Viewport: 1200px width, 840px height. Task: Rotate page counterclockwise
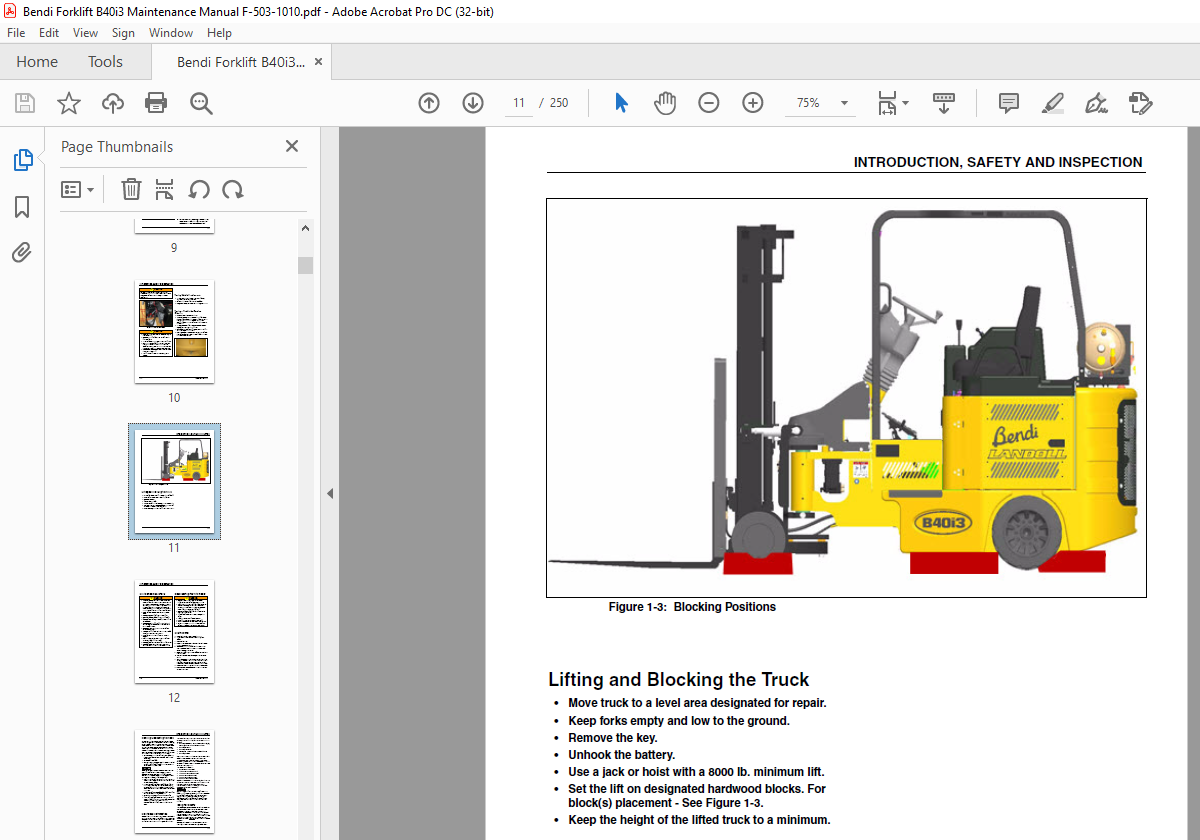pyautogui.click(x=199, y=189)
